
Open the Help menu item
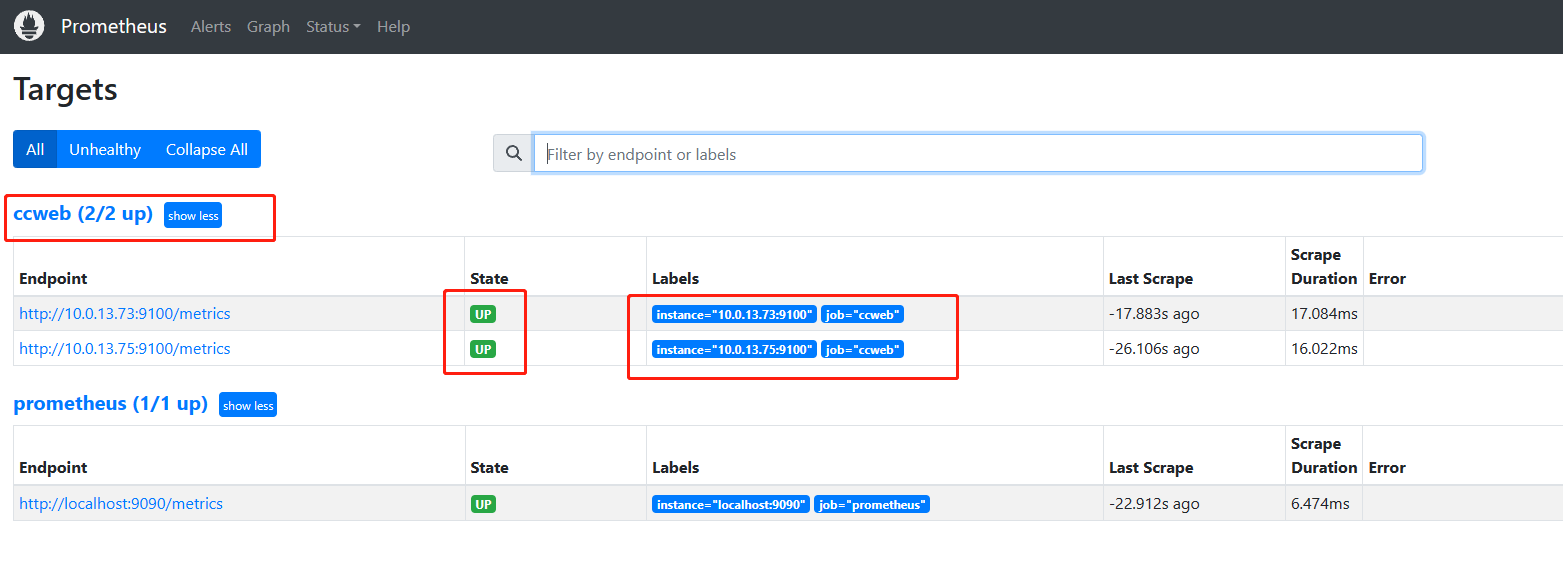[393, 27]
